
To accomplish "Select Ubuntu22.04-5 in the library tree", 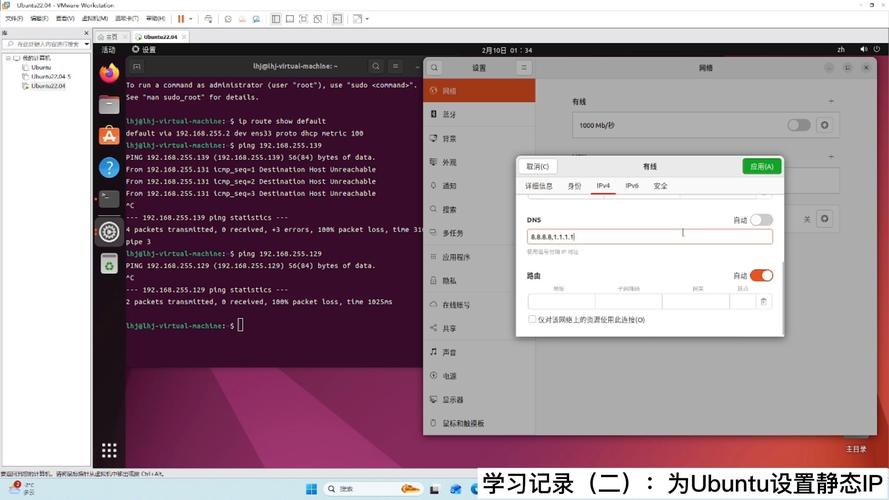I will (x=50, y=77).
